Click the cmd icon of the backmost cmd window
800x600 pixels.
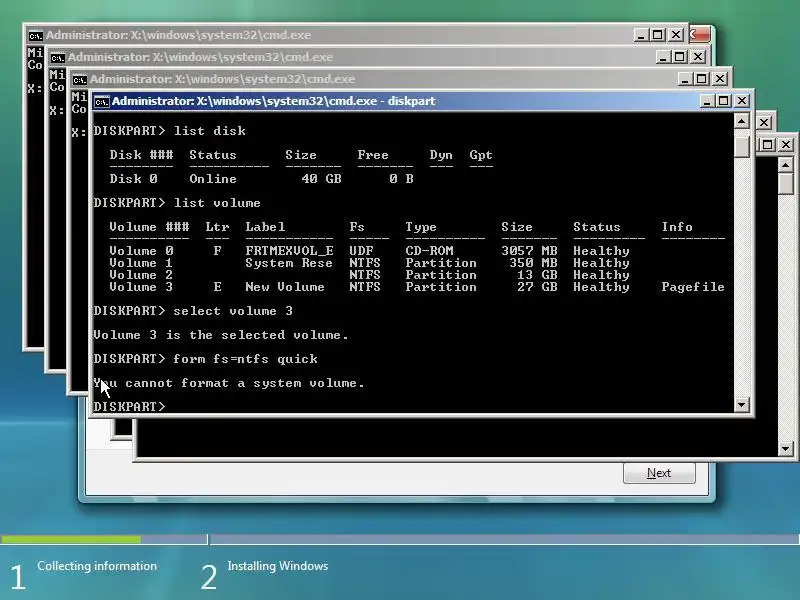[x=35, y=36]
